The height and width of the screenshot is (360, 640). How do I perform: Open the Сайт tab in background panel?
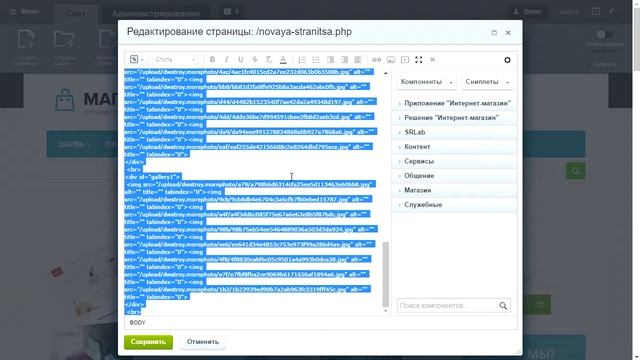76,13
